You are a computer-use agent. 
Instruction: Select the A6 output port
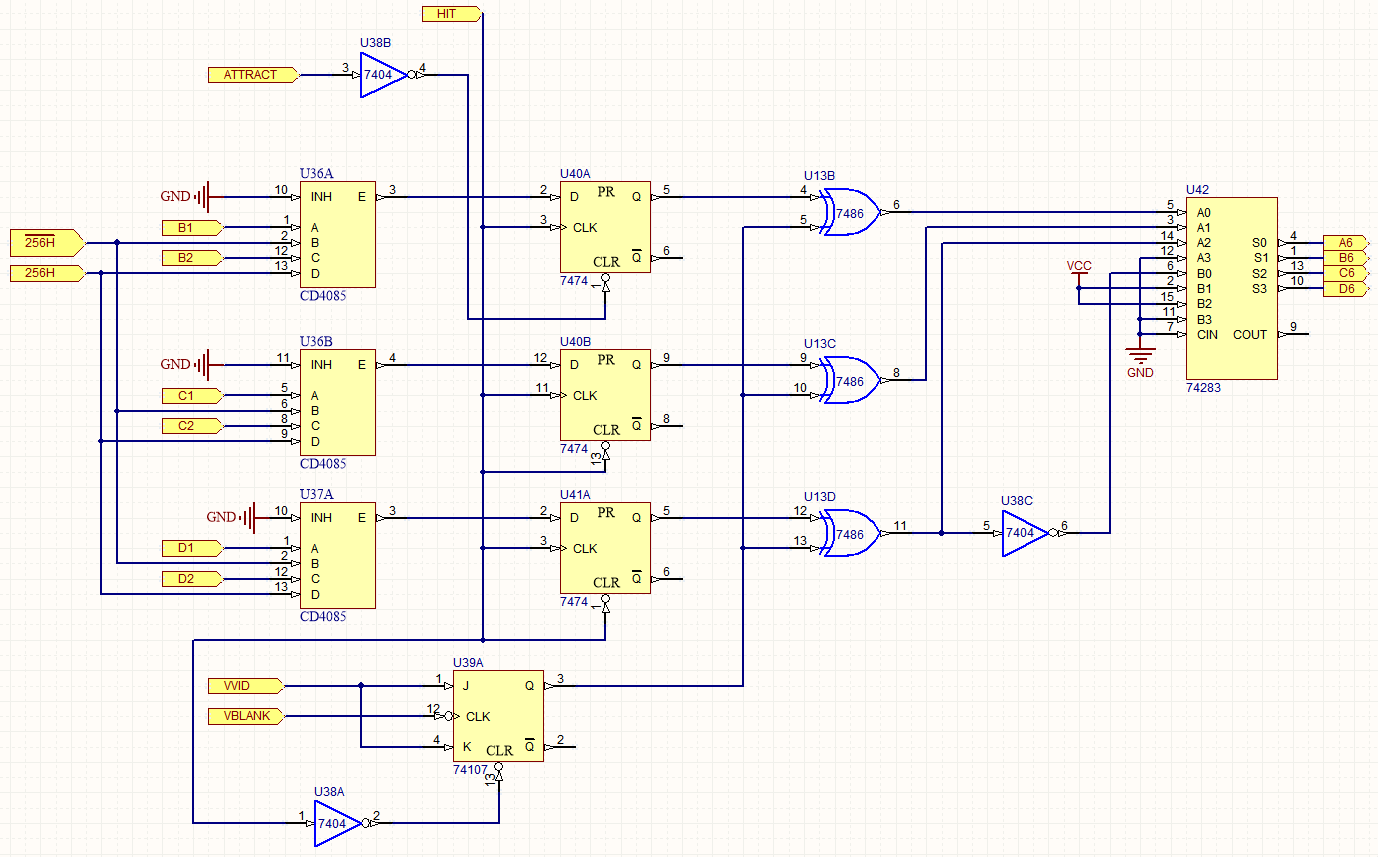[x=1346, y=243]
